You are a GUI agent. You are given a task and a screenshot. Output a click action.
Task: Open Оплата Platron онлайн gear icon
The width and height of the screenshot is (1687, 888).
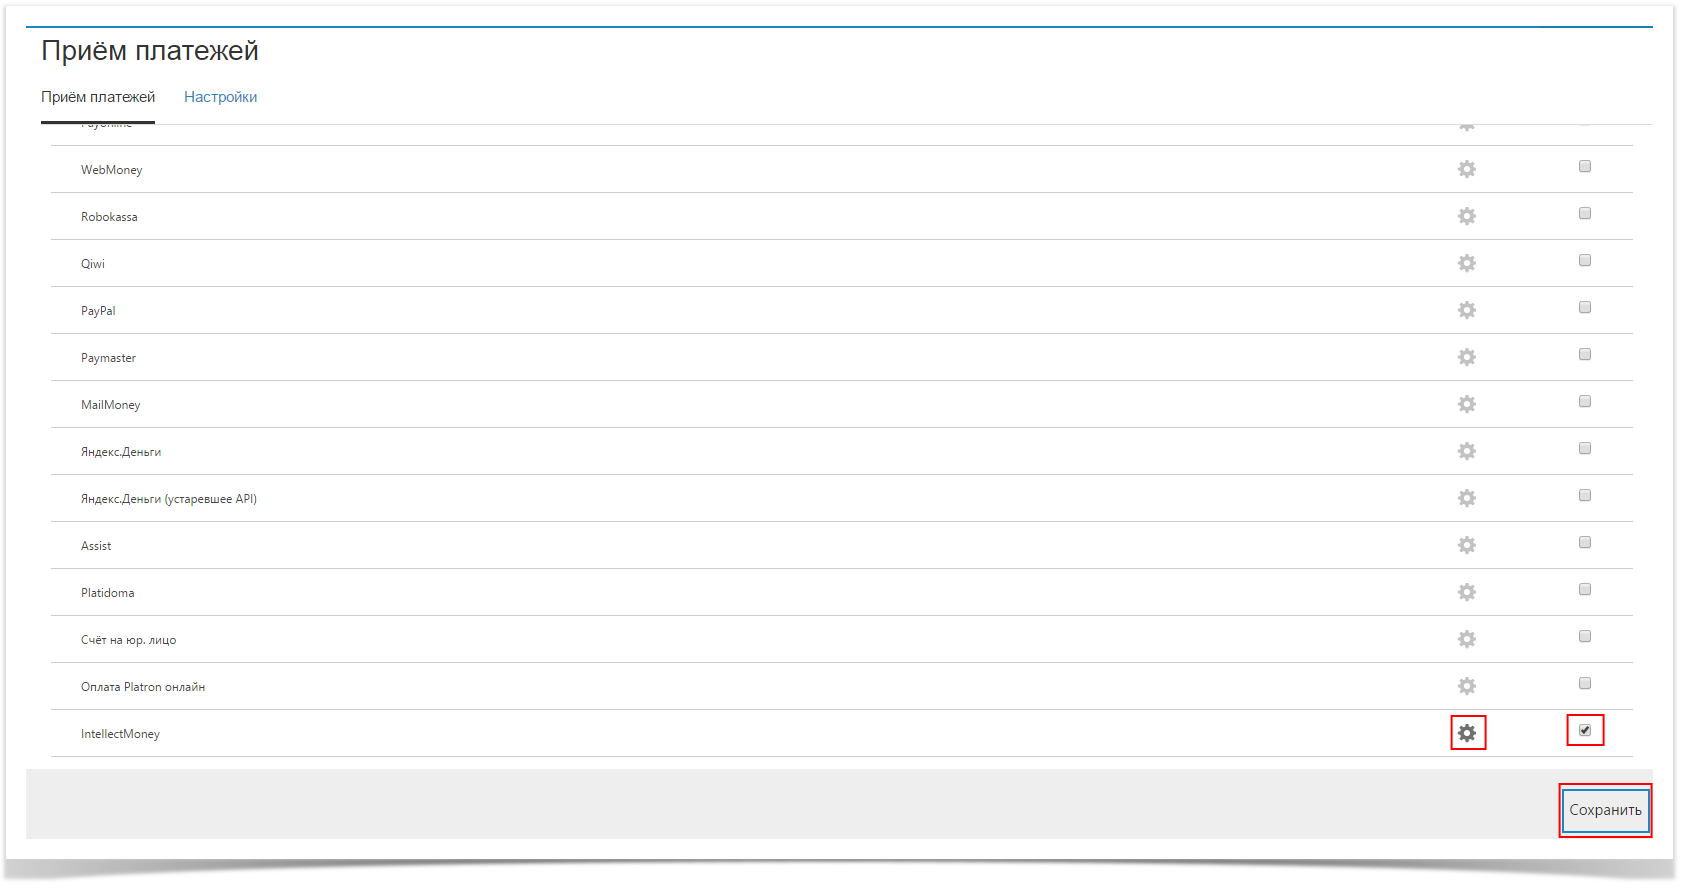pos(1466,686)
